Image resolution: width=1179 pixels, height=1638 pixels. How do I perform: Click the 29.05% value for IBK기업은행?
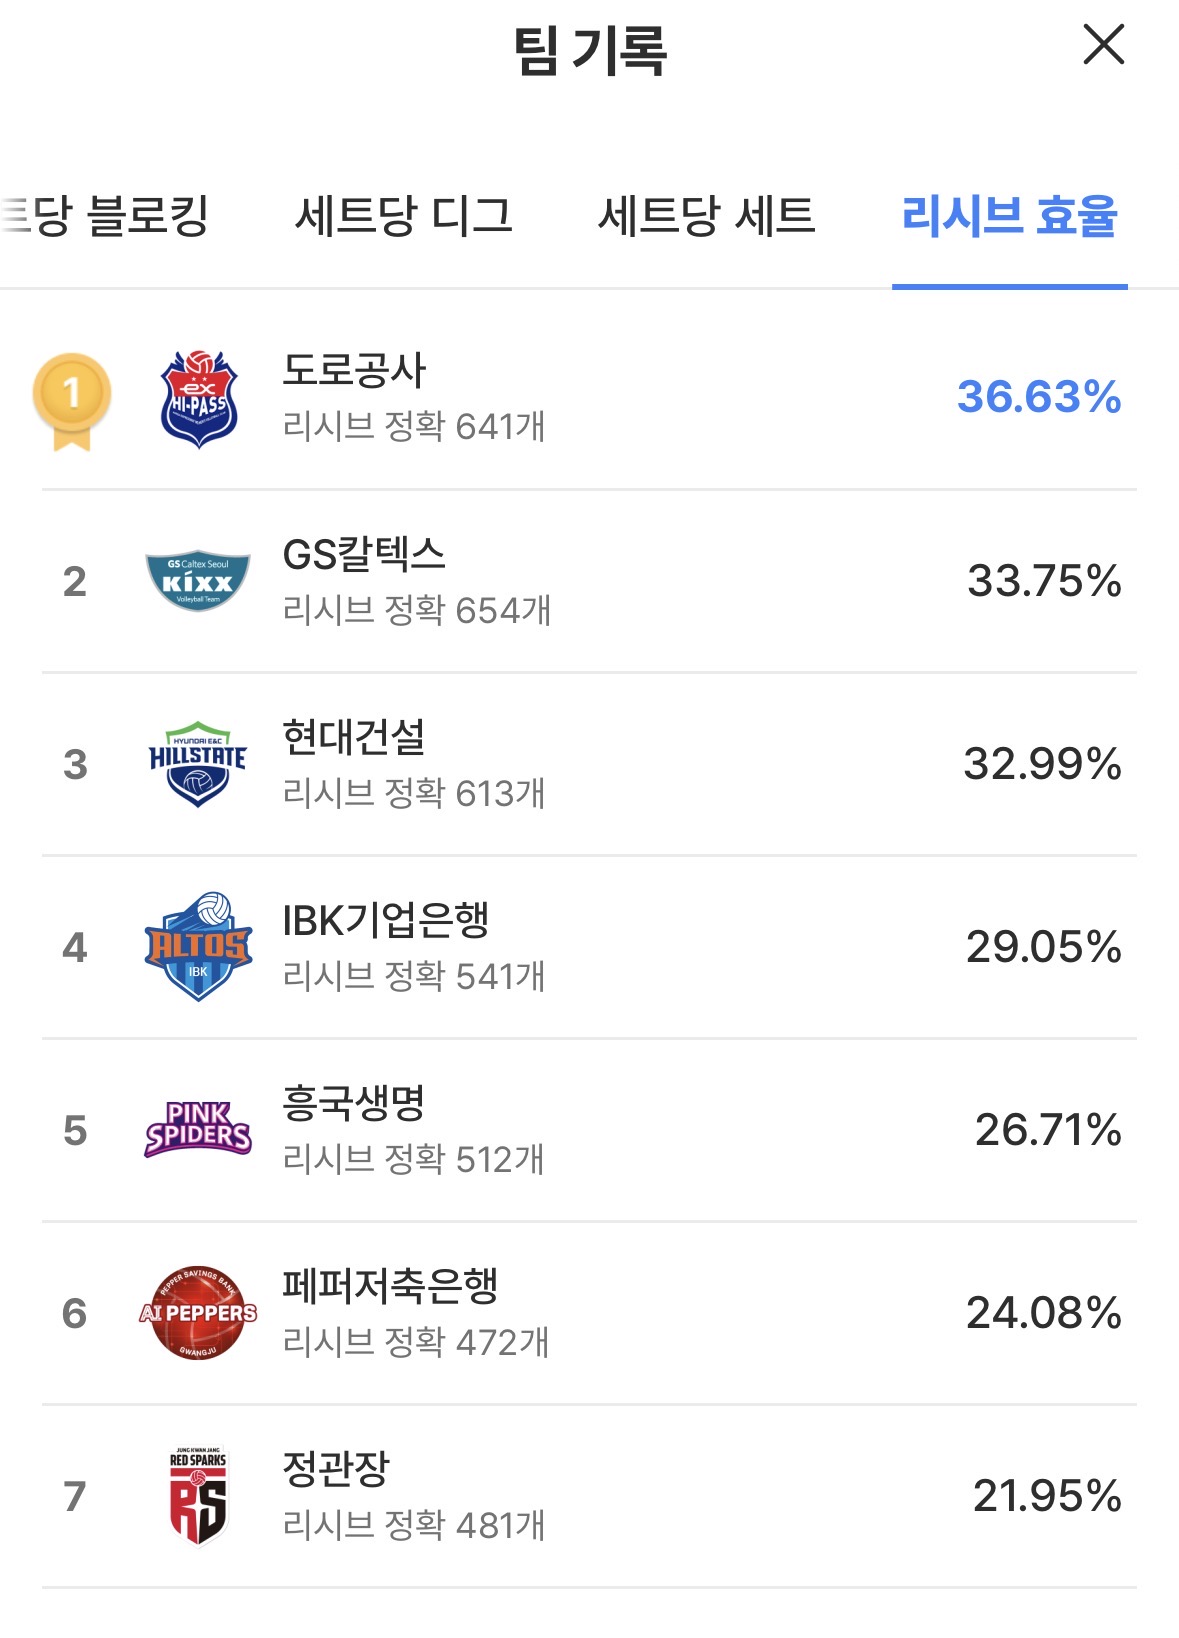coord(1043,947)
